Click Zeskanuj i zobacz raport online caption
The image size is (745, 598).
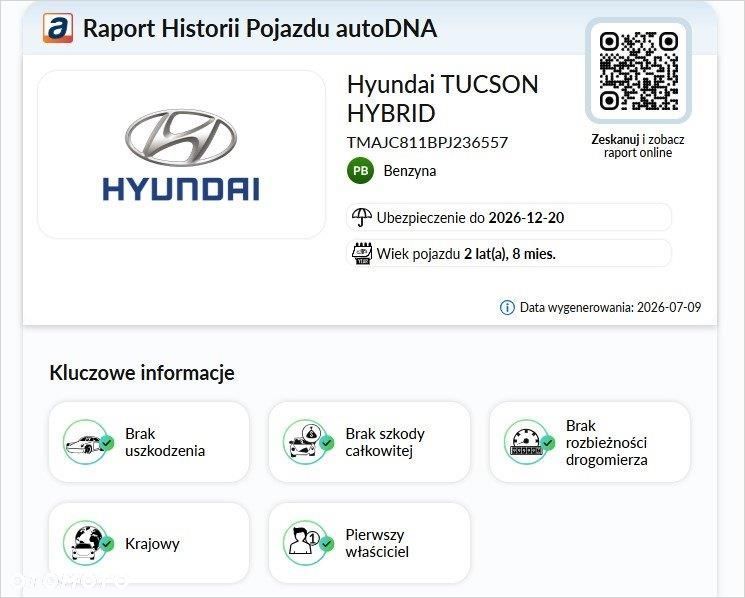point(638,146)
